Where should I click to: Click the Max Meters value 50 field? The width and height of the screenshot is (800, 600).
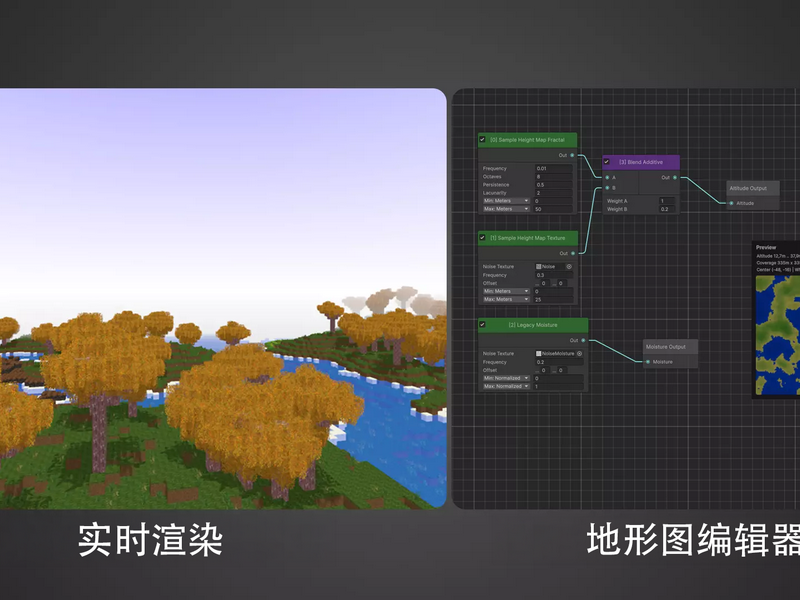pos(554,209)
